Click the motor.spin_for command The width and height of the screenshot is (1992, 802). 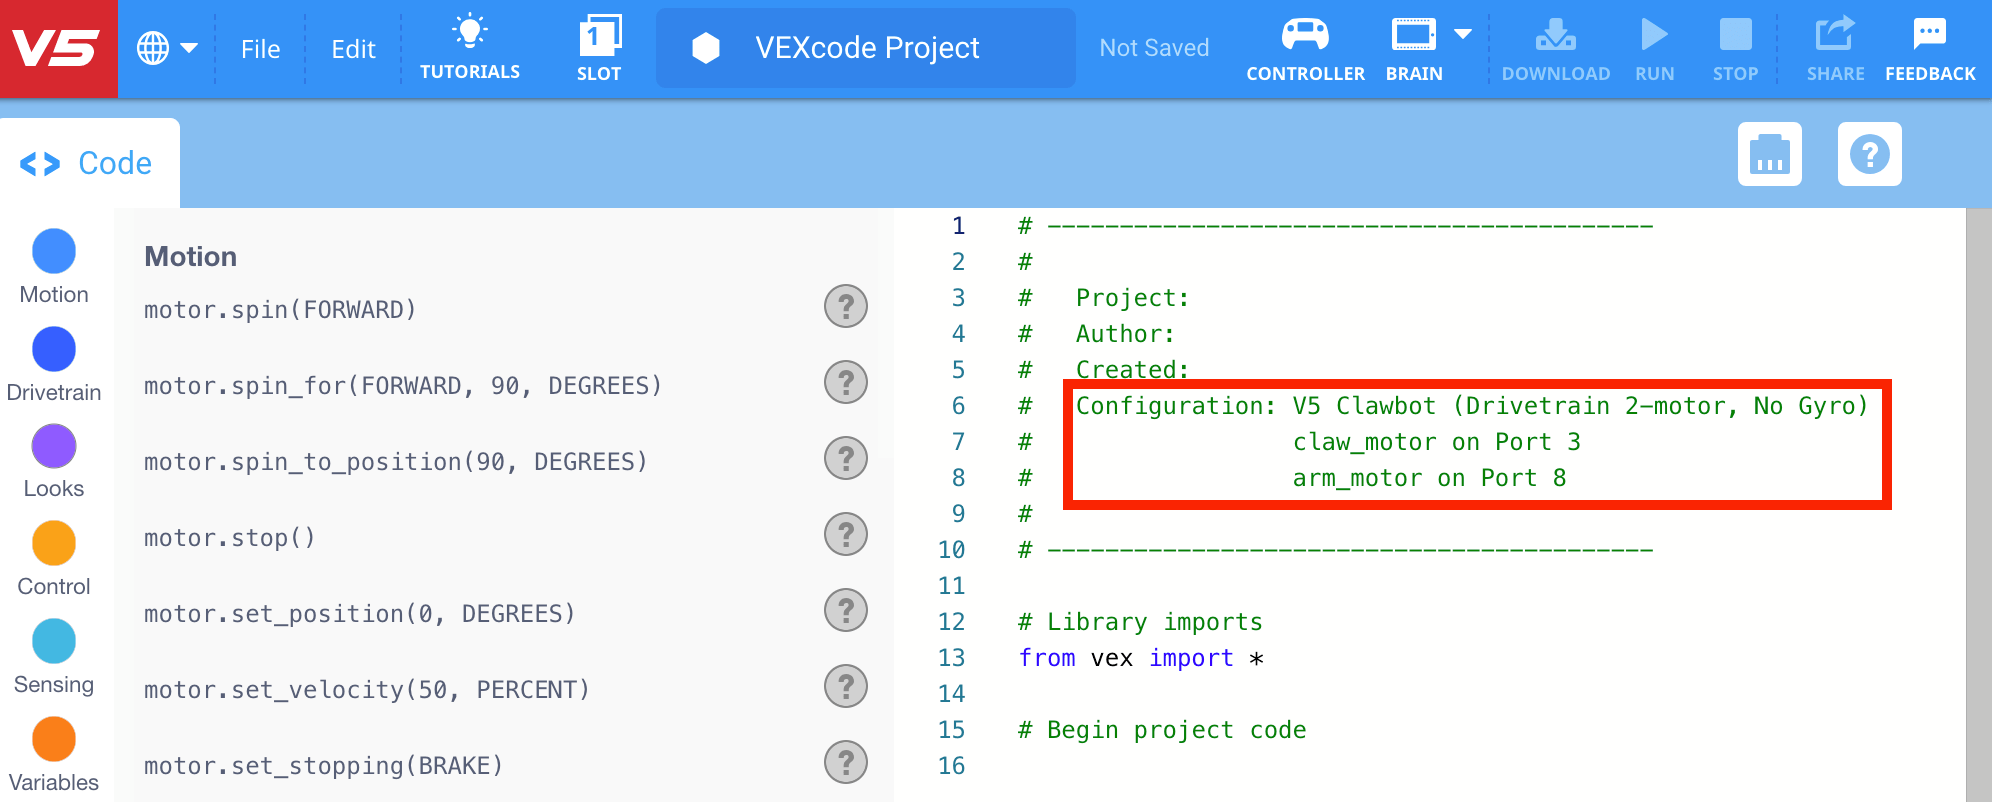403,386
